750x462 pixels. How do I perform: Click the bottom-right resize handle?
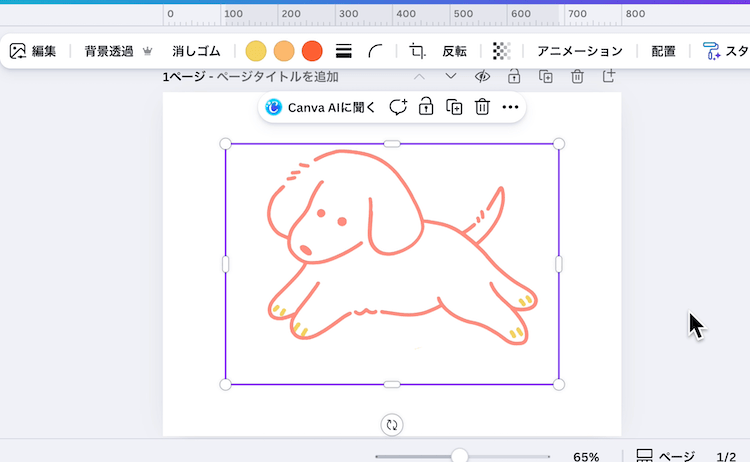559,385
